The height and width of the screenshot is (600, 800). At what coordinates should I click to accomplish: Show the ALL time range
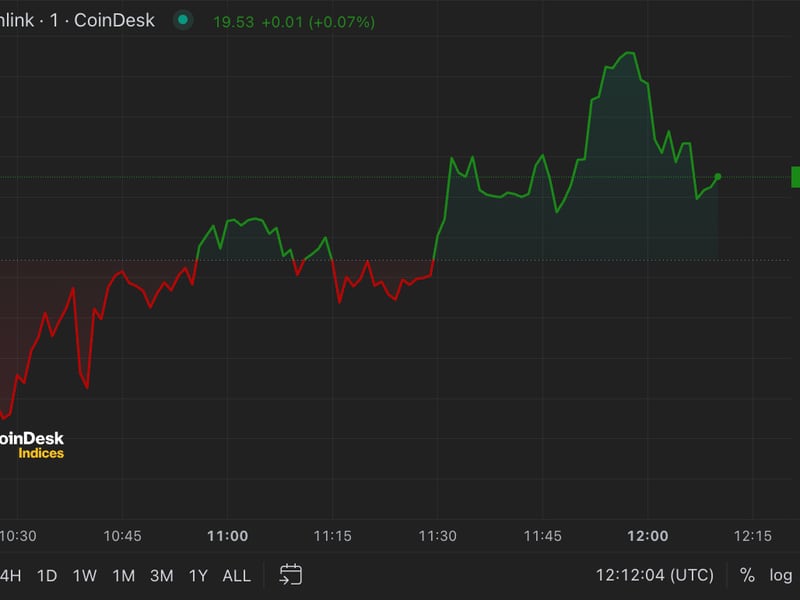236,575
